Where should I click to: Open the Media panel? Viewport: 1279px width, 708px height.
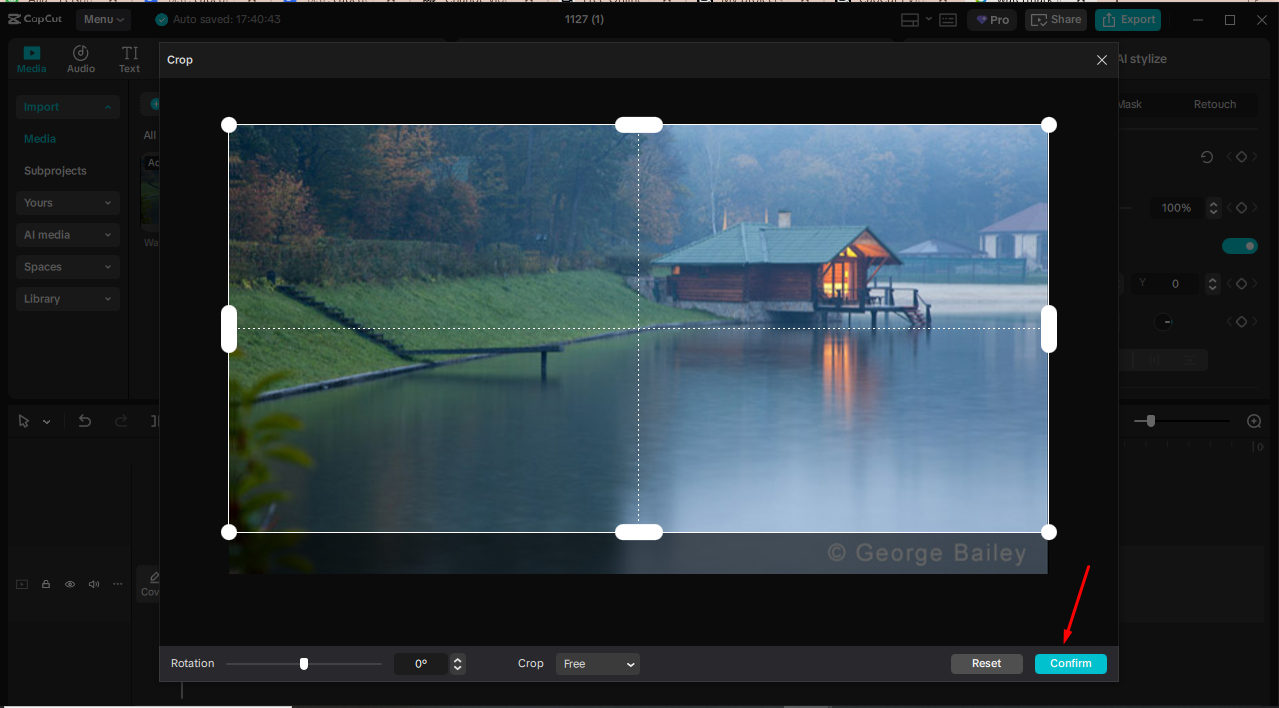point(31,57)
